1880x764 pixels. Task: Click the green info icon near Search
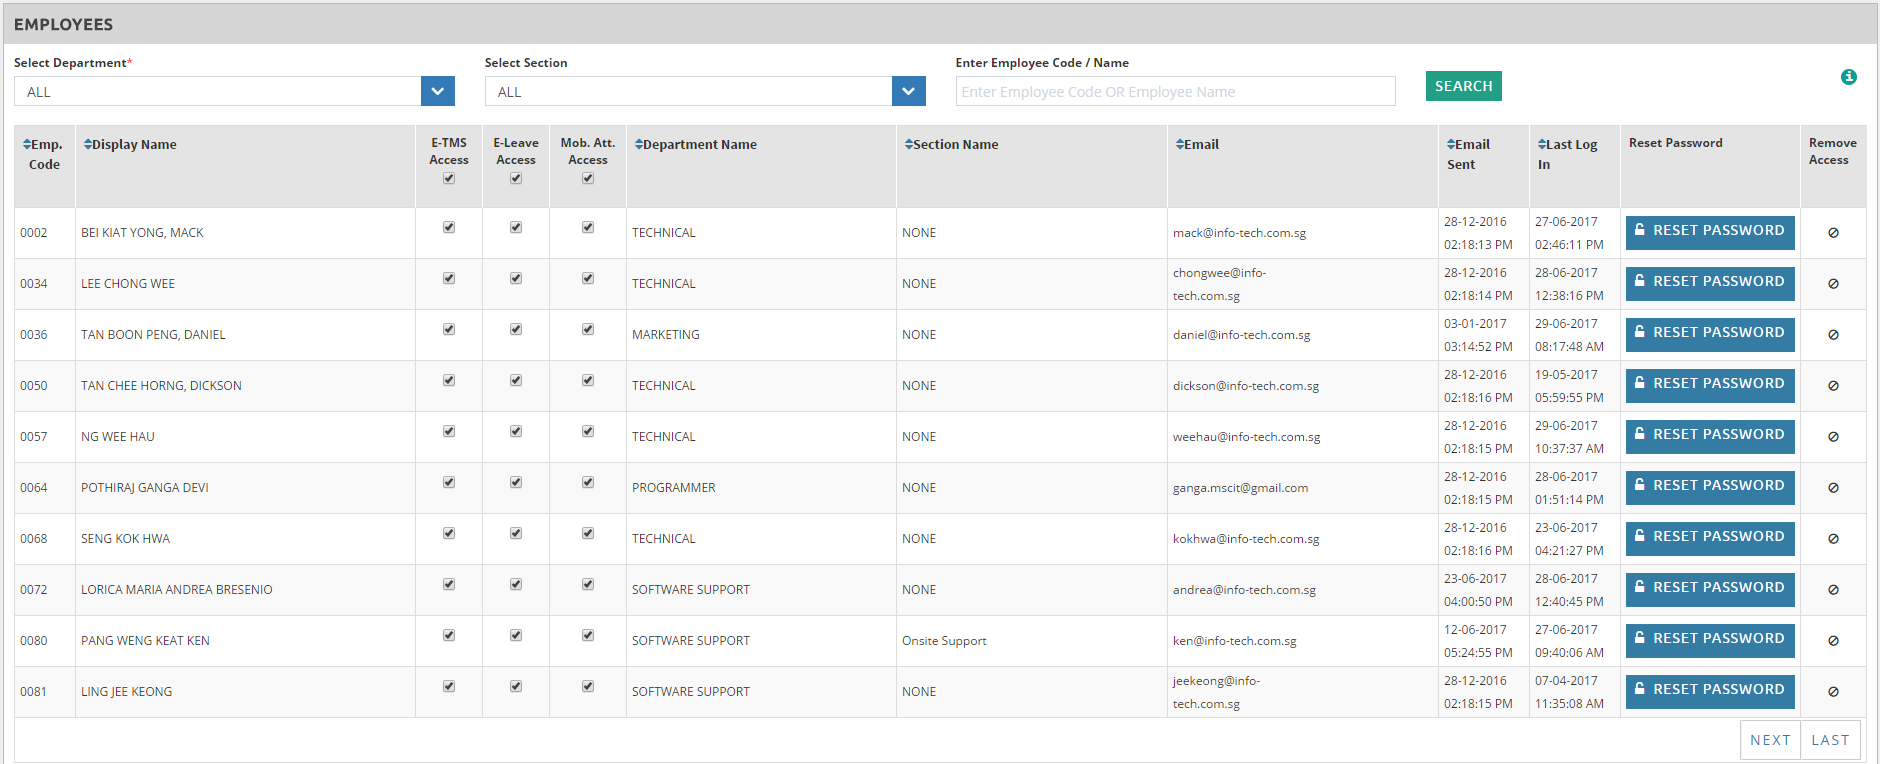pos(1849,77)
